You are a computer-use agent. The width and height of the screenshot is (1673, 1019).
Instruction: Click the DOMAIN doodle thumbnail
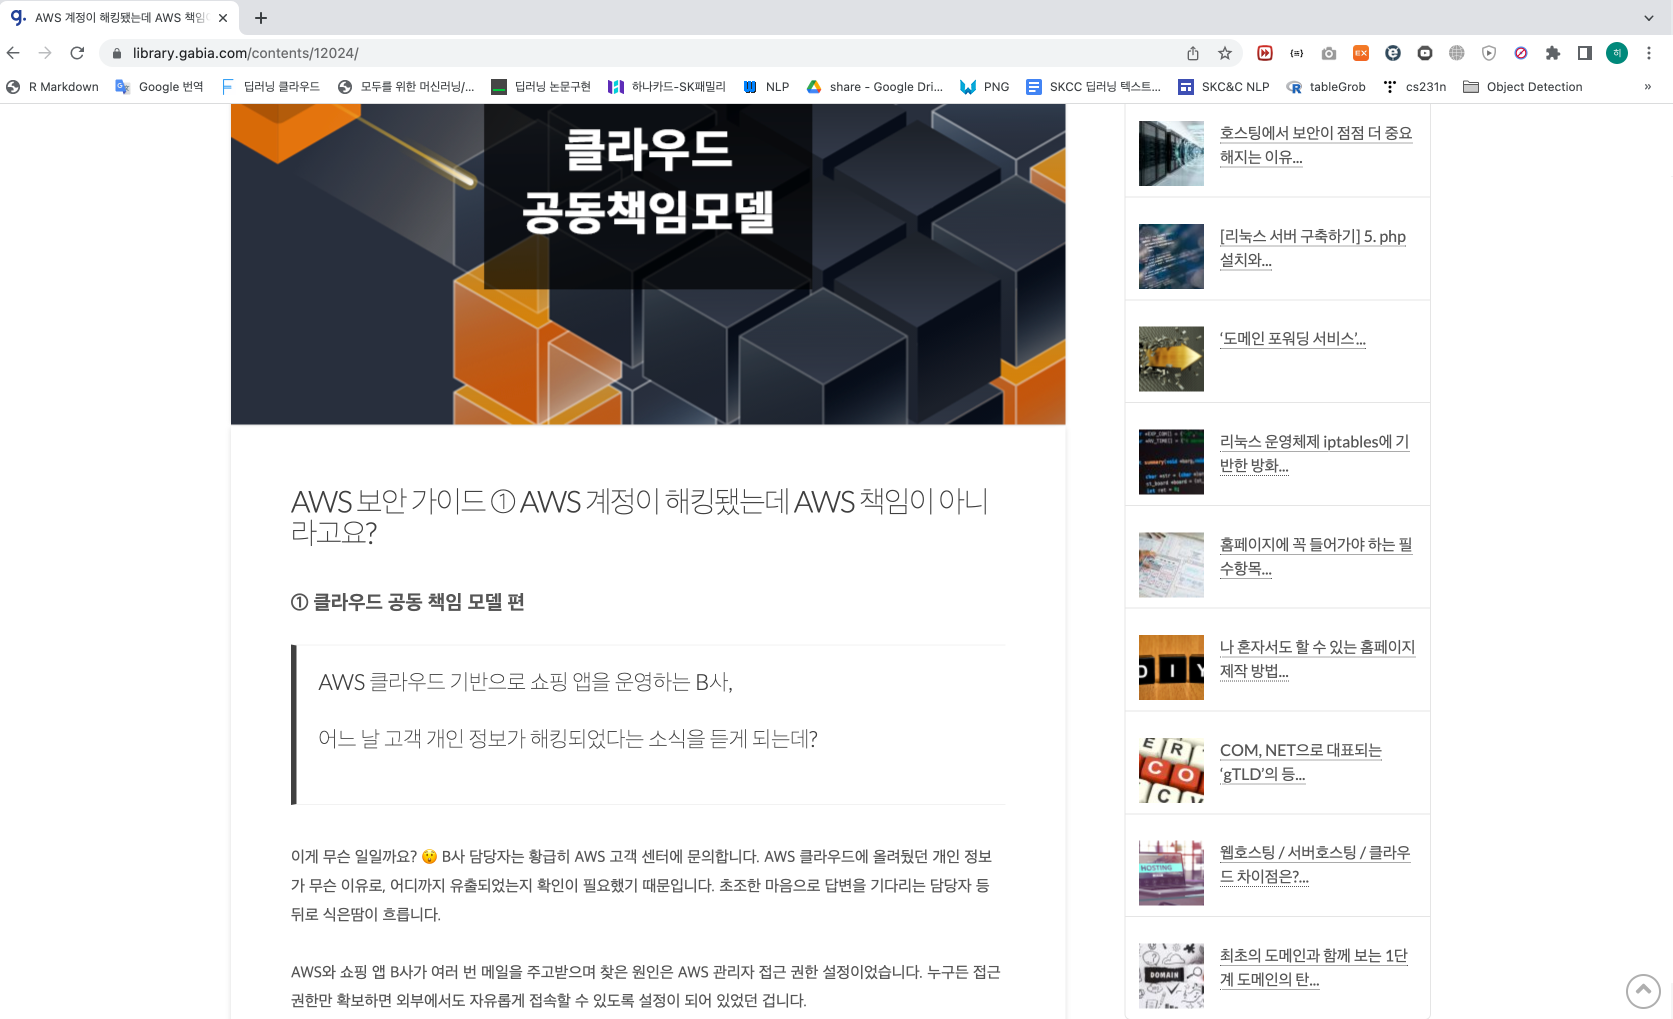coord(1171,975)
